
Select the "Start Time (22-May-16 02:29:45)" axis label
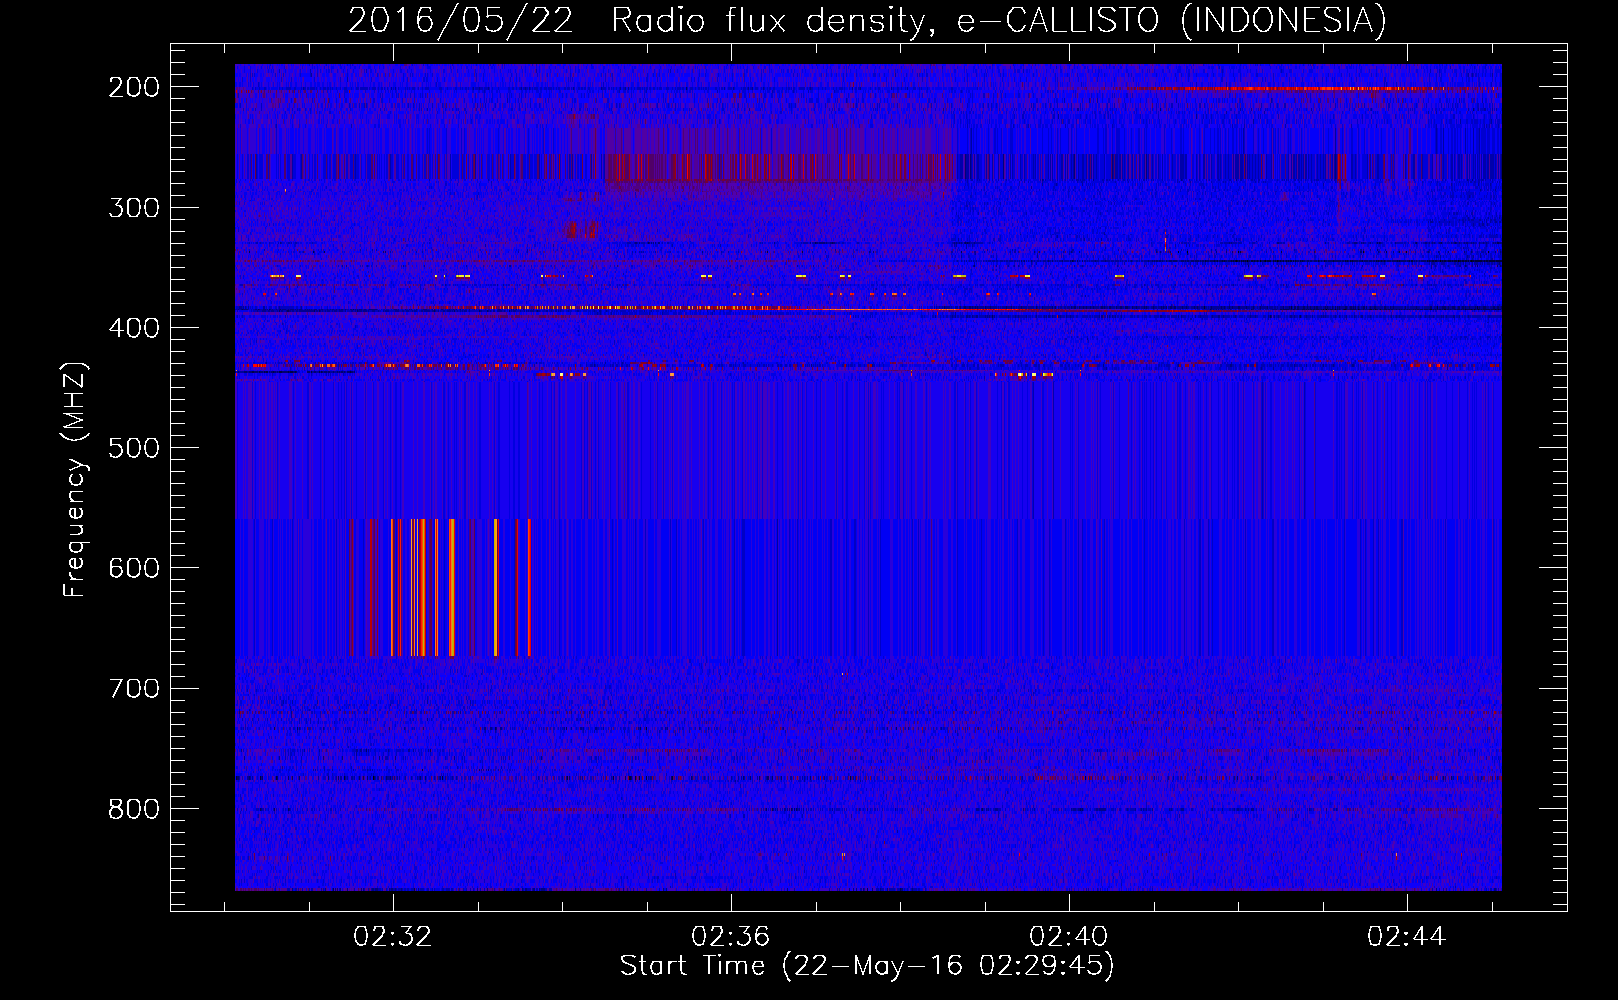click(x=867, y=966)
